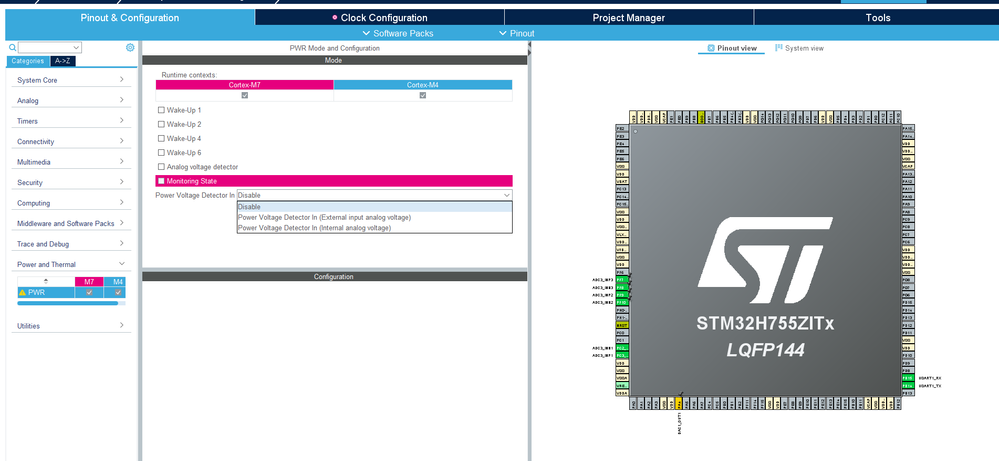Expand the Security category
This screenshot has width=999, height=461.
coord(71,182)
